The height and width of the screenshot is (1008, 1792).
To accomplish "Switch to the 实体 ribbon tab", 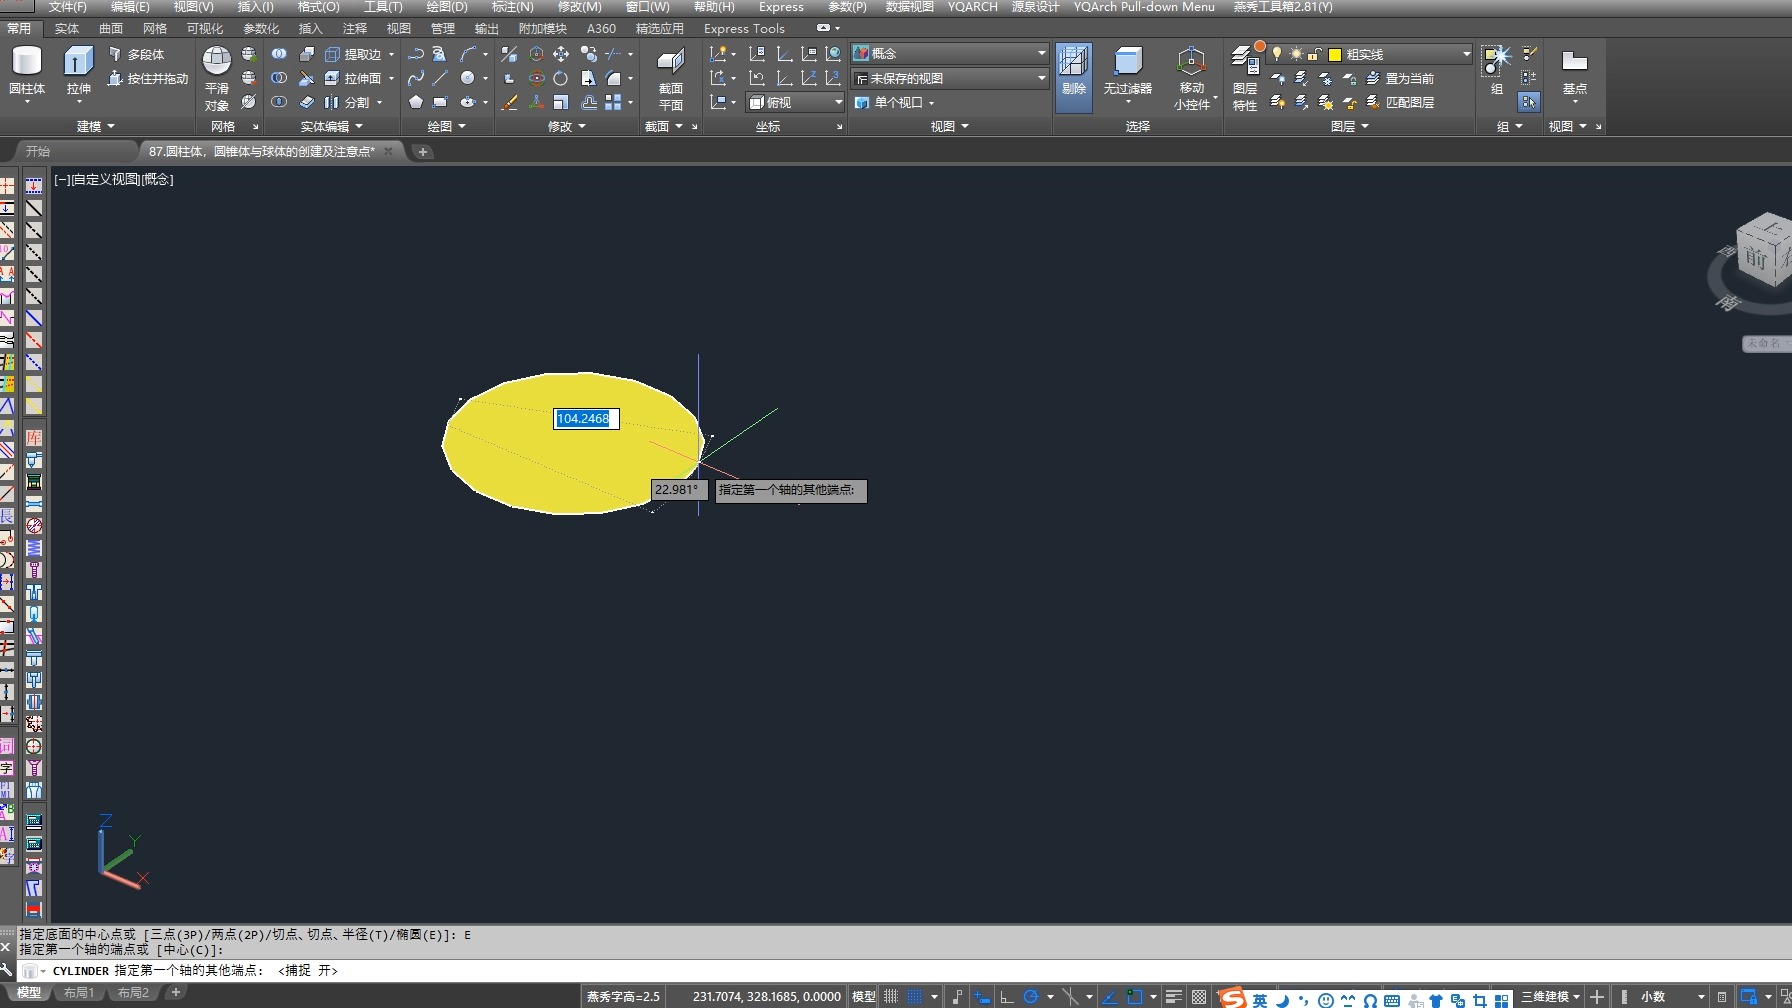I will click(67, 28).
